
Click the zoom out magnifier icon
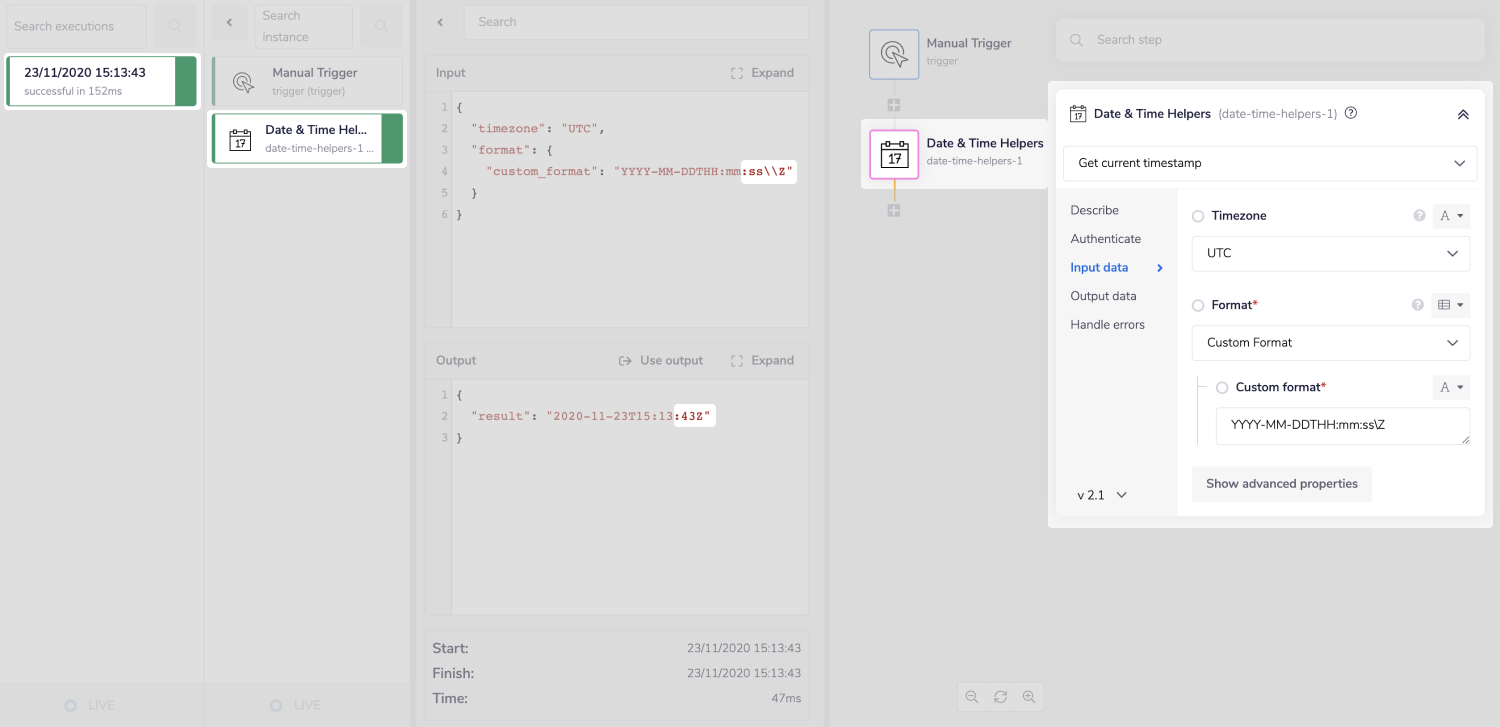[971, 697]
